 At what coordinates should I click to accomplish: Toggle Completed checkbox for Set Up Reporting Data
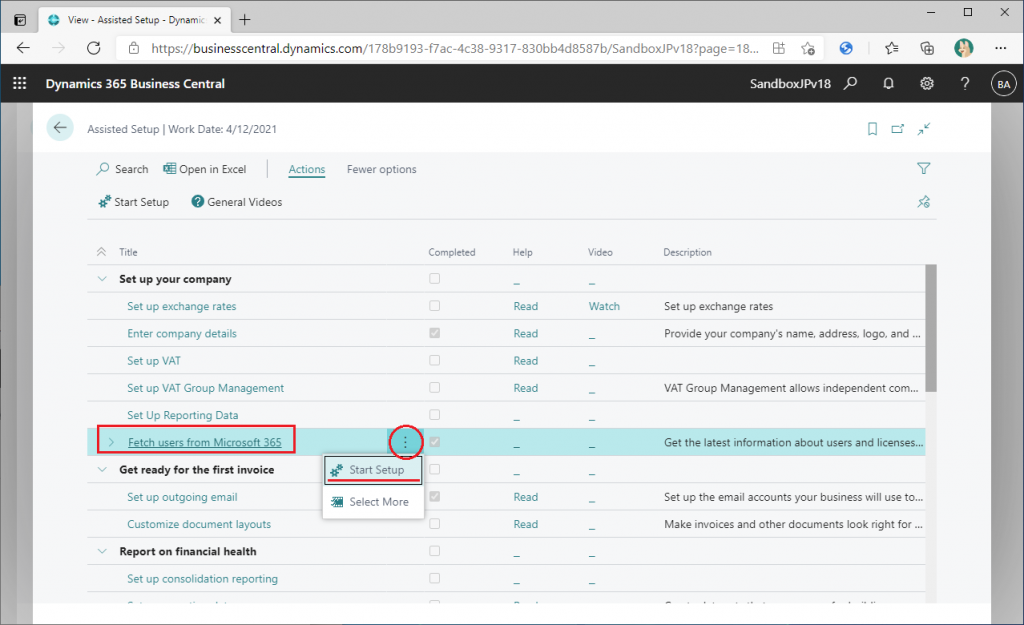point(434,415)
